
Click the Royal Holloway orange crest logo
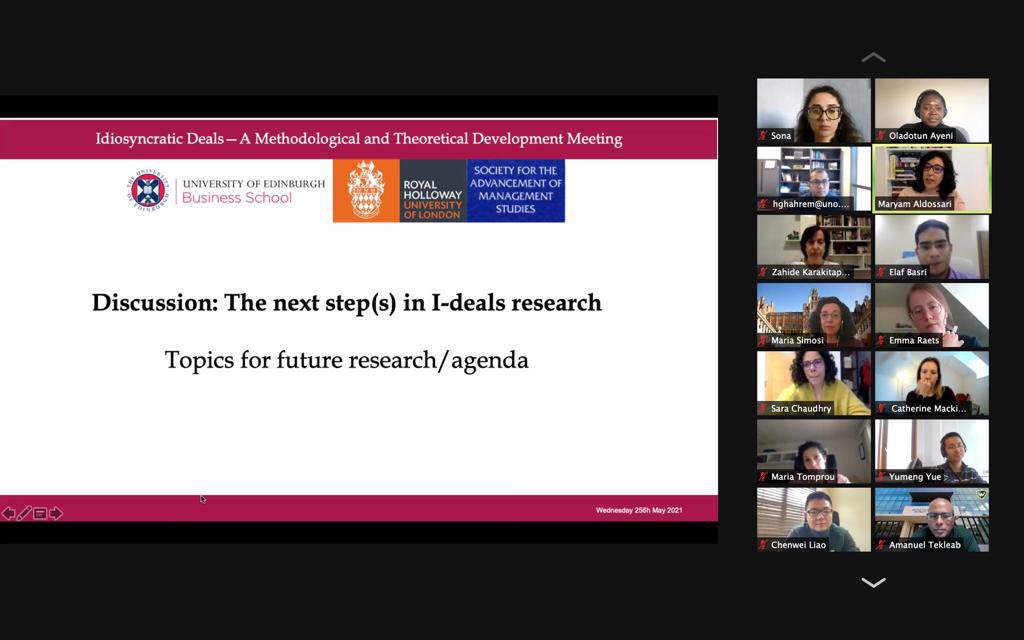[x=366, y=191]
